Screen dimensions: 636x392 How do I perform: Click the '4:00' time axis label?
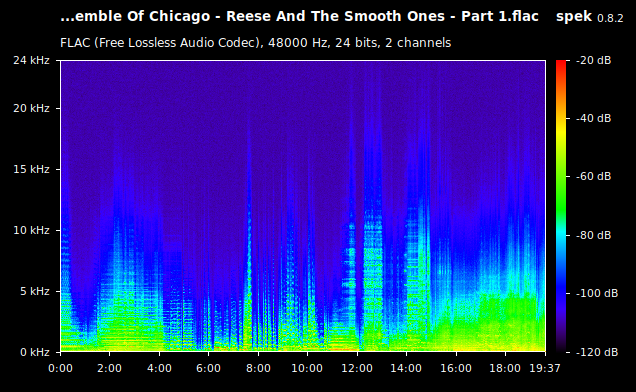coord(159,368)
